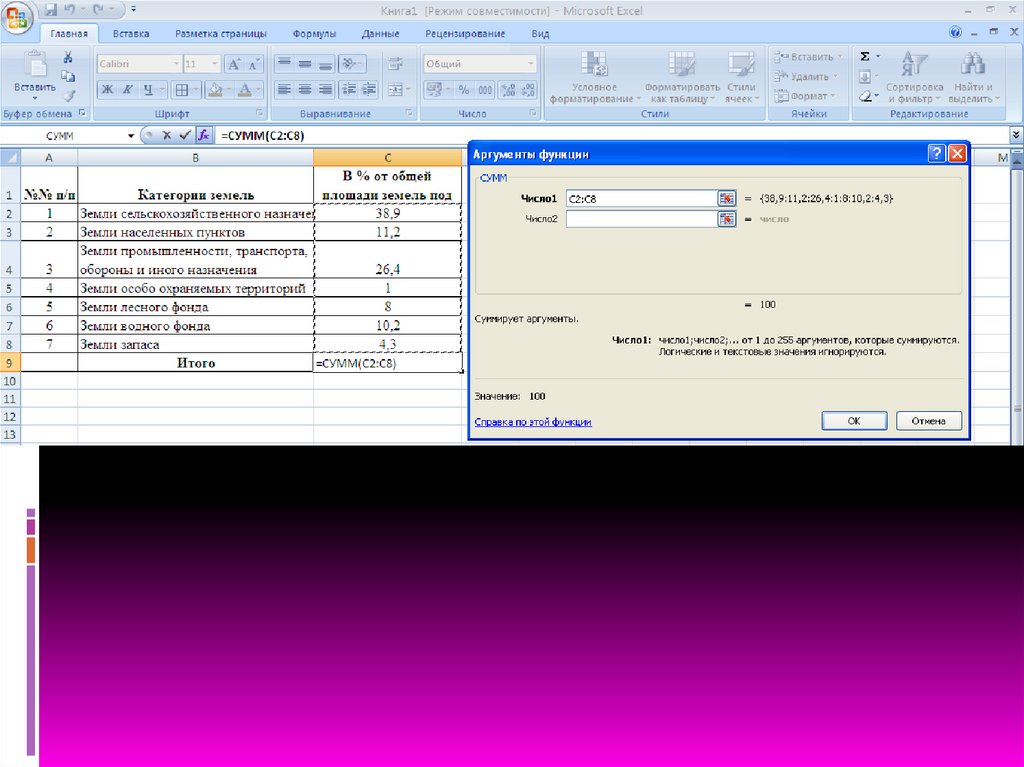Click the formula bar cancel X icon
Screen dimensions: 1024x767
coord(167,135)
